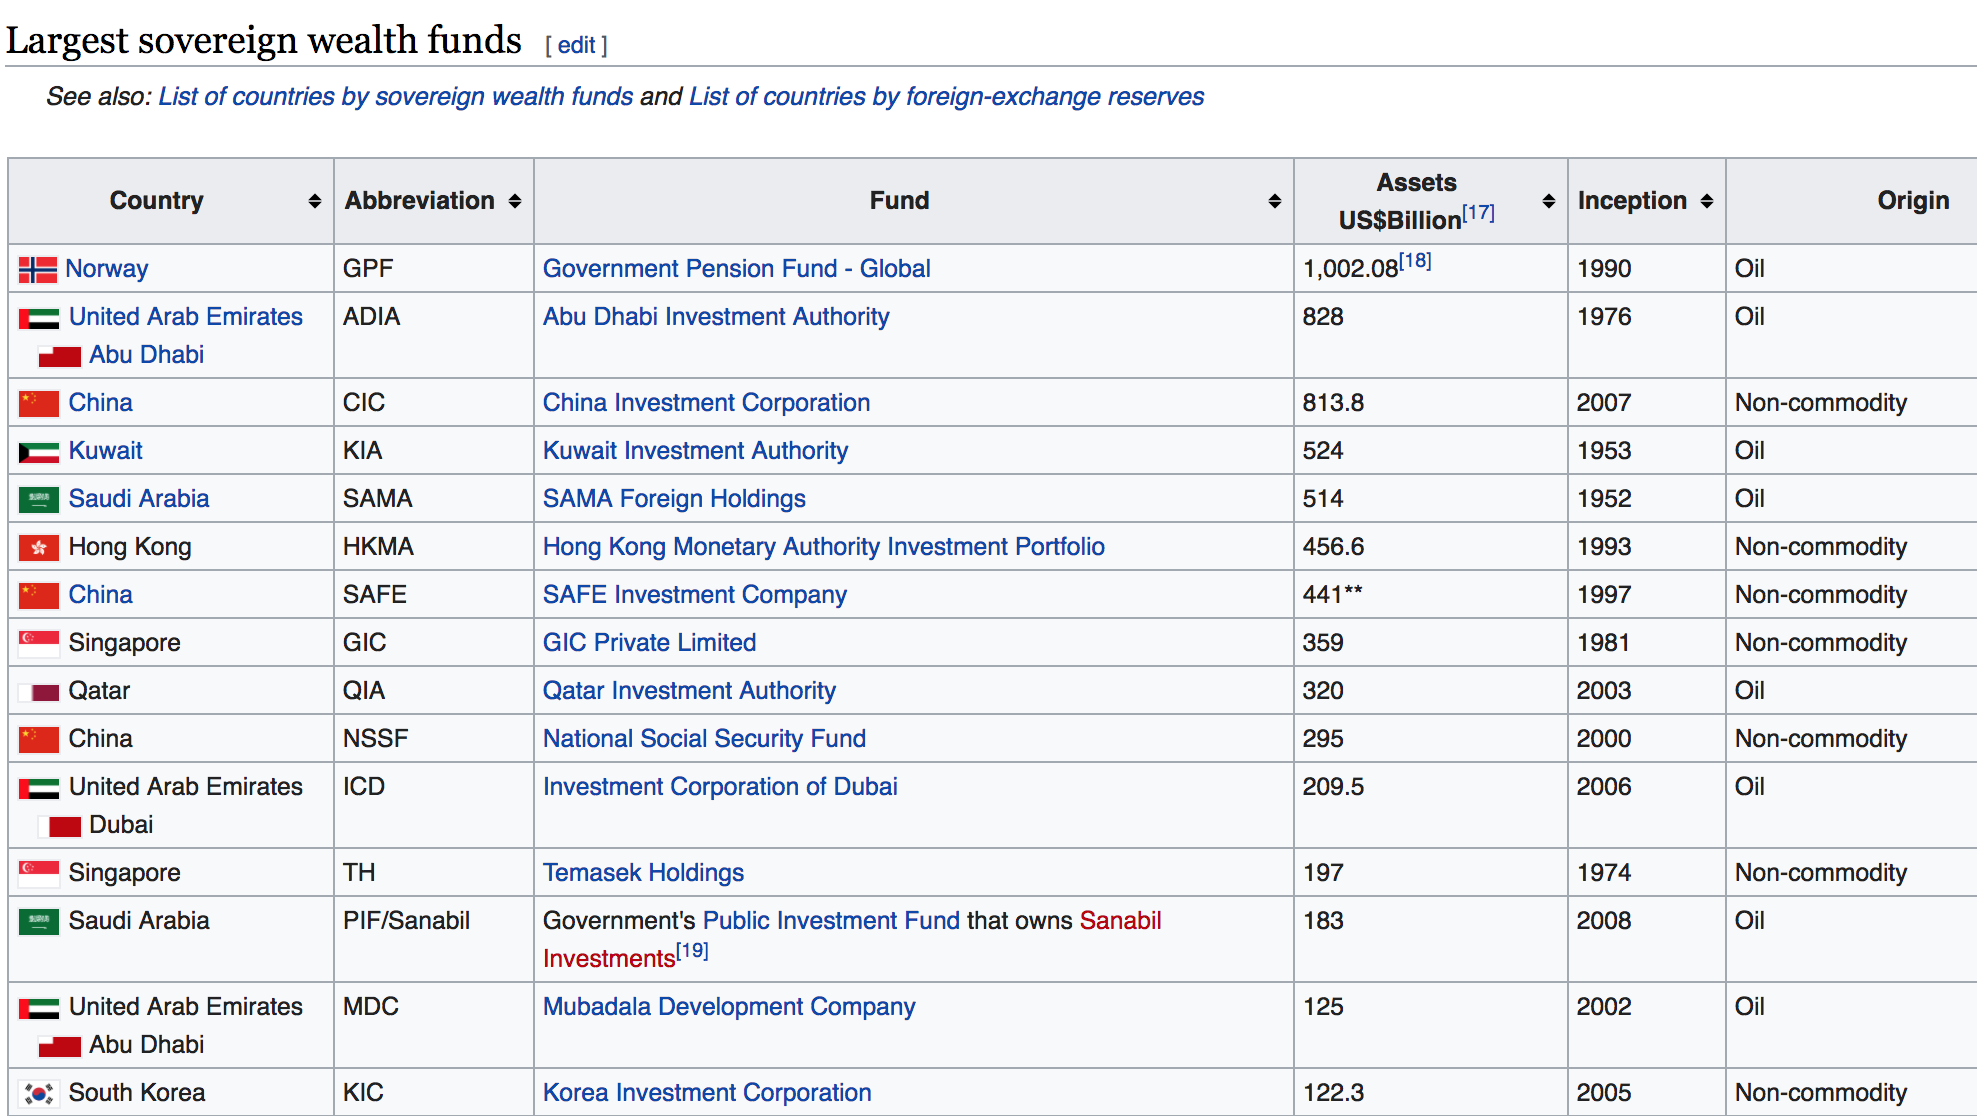Click the Norway flag icon
The image size is (1977, 1116).
(x=37, y=268)
